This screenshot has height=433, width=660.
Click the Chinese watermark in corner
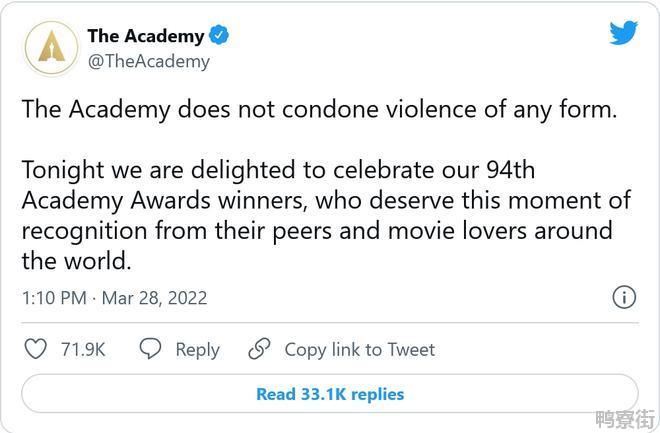click(626, 419)
